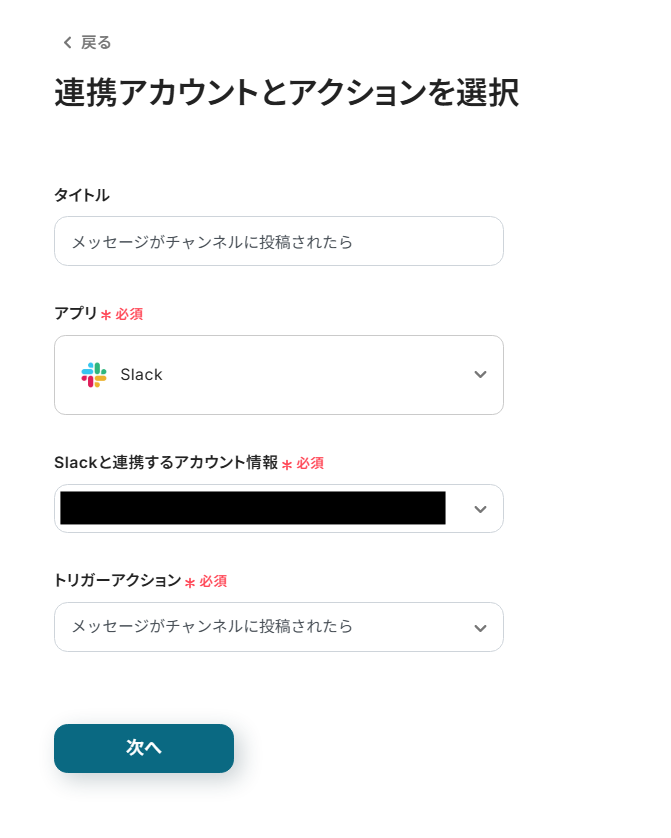
Task: Go back via the 戻る link
Action: tap(96, 42)
